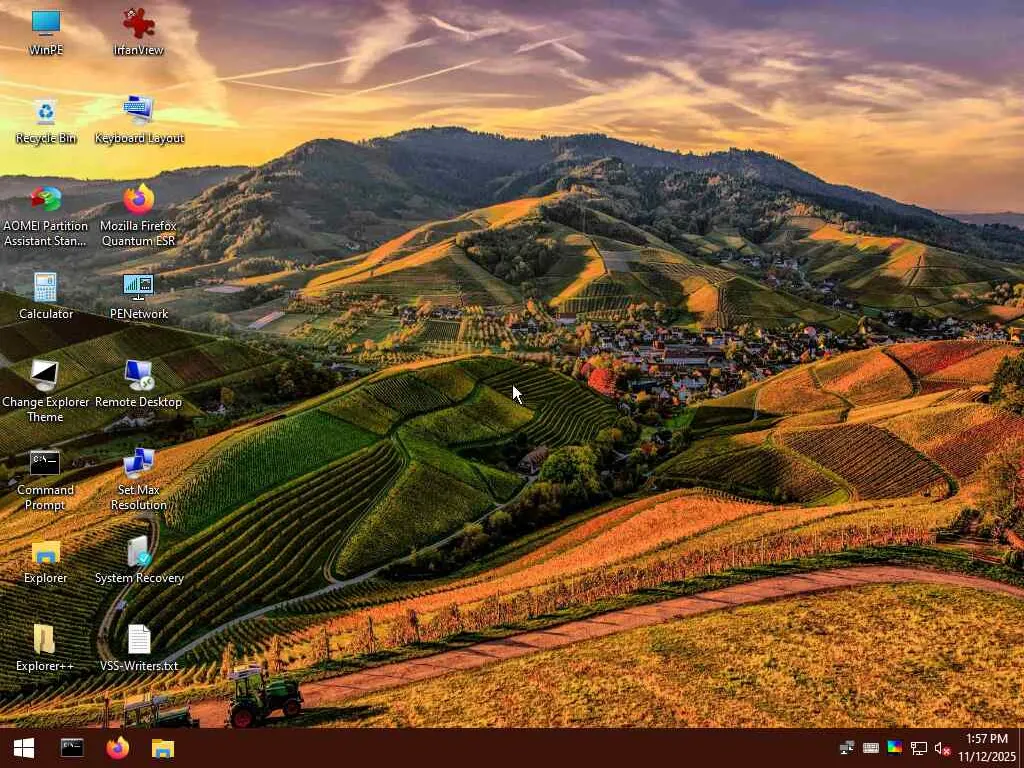Select the Set Max Resolution icon
Viewport: 1024px width, 768px height.
click(138, 480)
